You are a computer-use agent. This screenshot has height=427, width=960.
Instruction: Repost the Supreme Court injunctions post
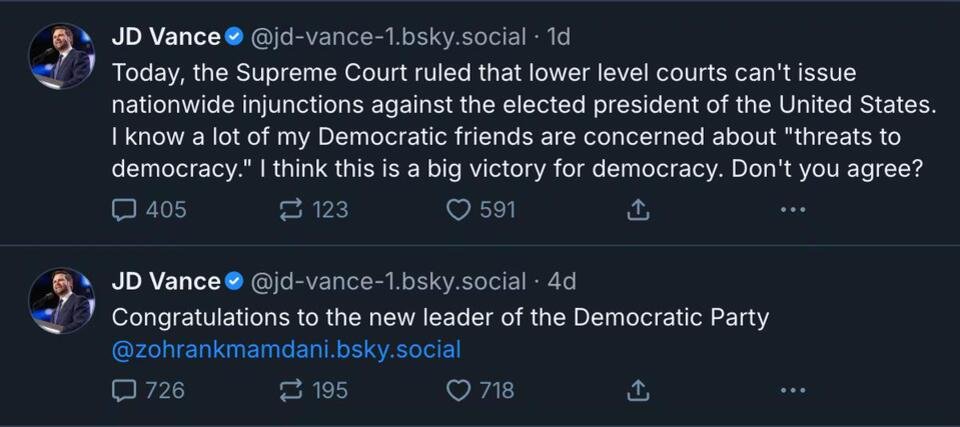click(x=313, y=211)
